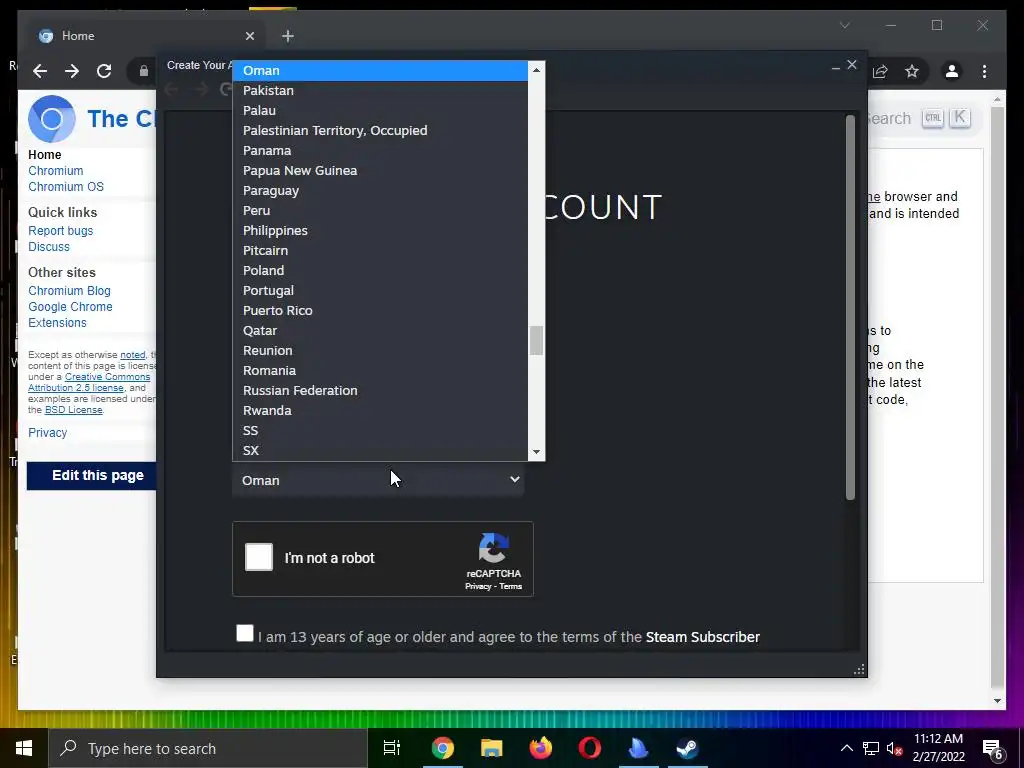
Task: Launch Firefox from the taskbar
Action: 540,748
